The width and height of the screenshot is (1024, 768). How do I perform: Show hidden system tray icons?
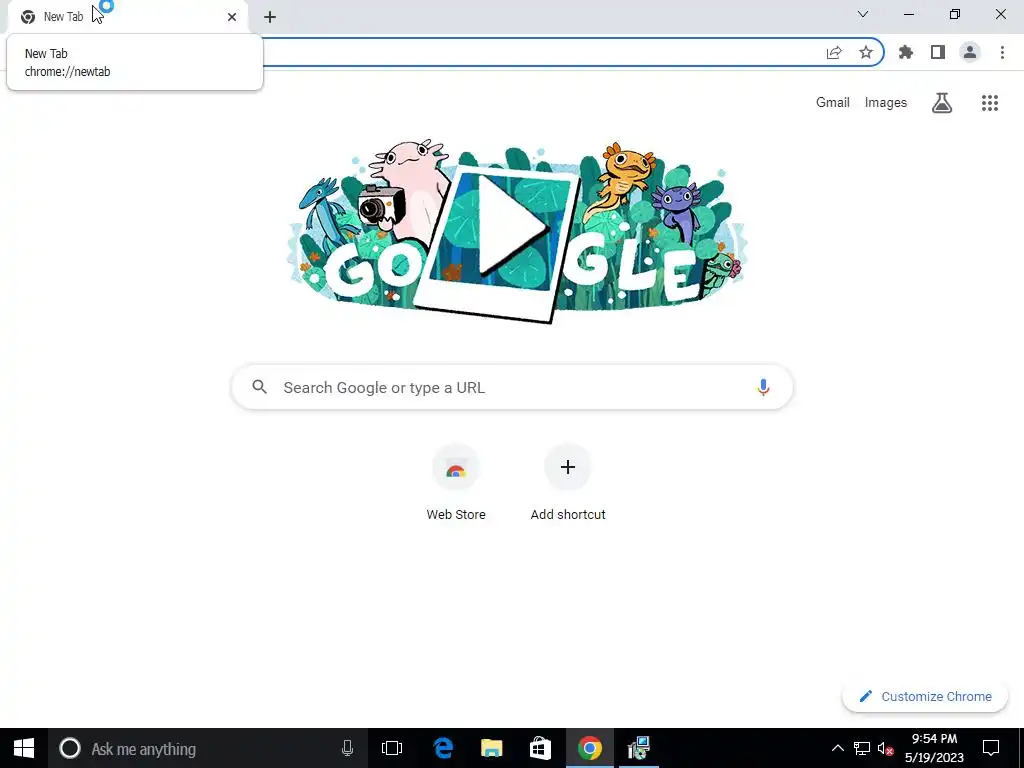837,748
